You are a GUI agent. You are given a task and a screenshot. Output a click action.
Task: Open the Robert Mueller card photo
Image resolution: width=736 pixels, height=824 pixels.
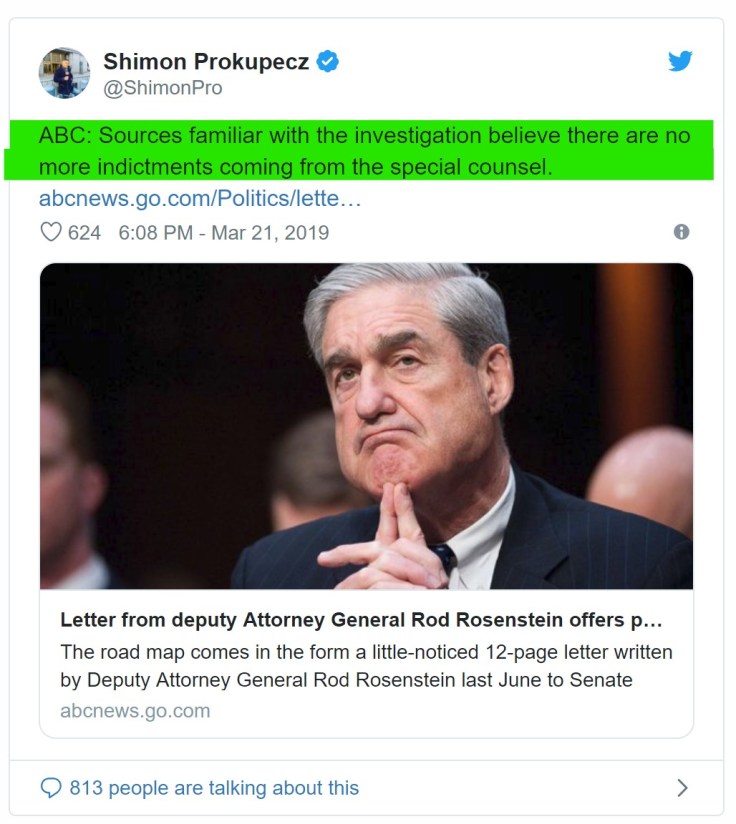pos(366,426)
